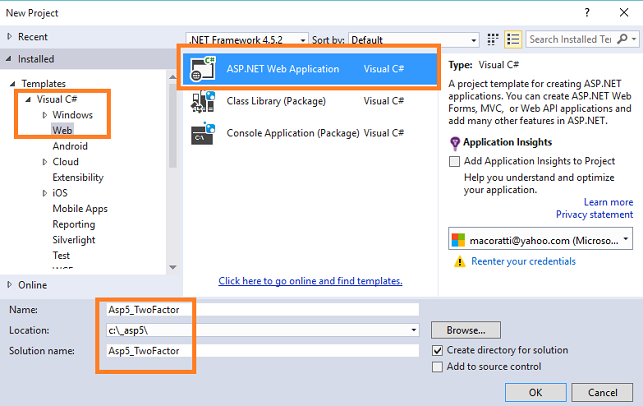This screenshot has height=406, width=643.
Task: Click the Application Insights lightbulb icon
Action: coord(455,143)
